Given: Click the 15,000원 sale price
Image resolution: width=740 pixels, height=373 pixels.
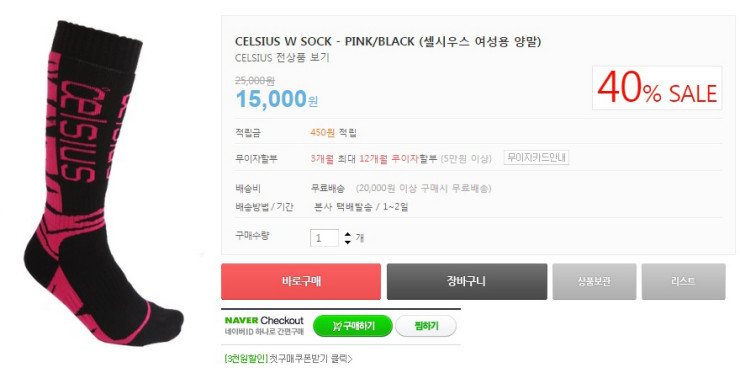Looking at the screenshot, I should point(277,99).
